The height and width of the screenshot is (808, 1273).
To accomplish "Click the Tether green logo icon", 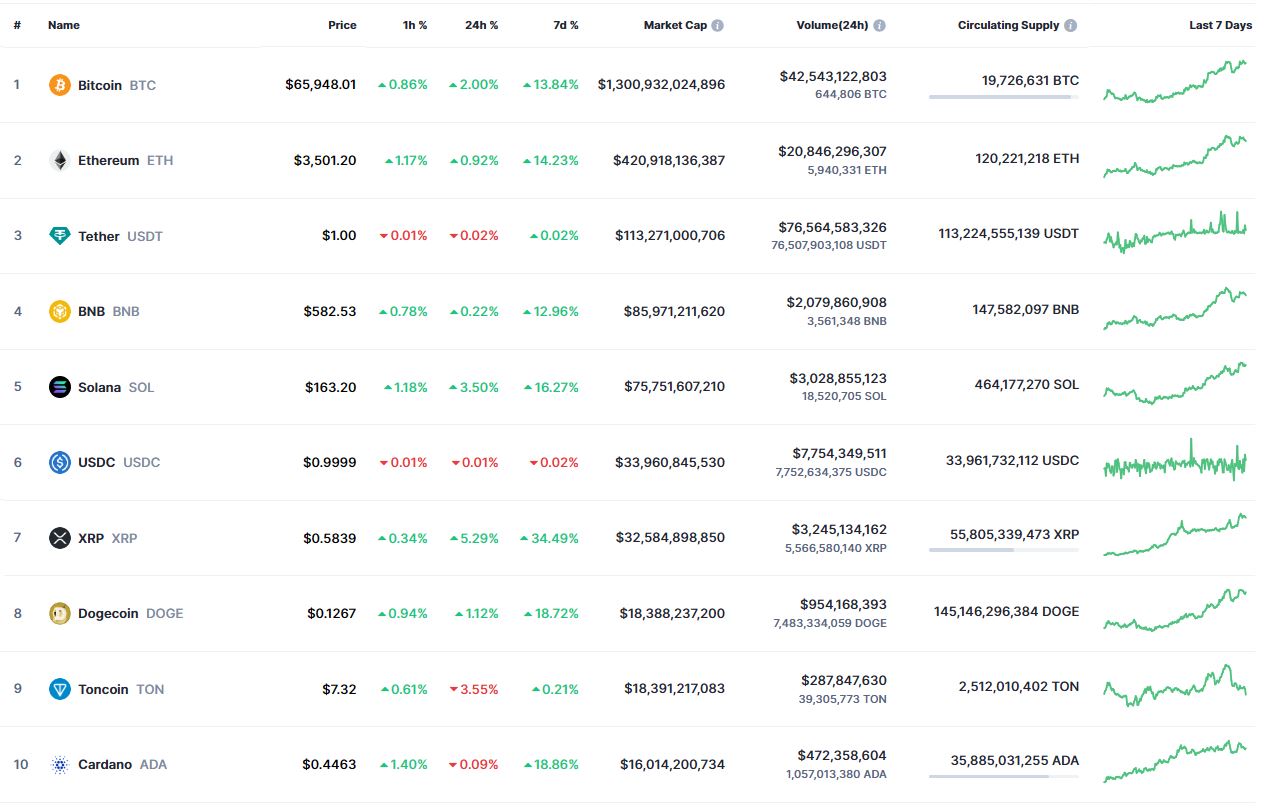I will click(x=60, y=236).
